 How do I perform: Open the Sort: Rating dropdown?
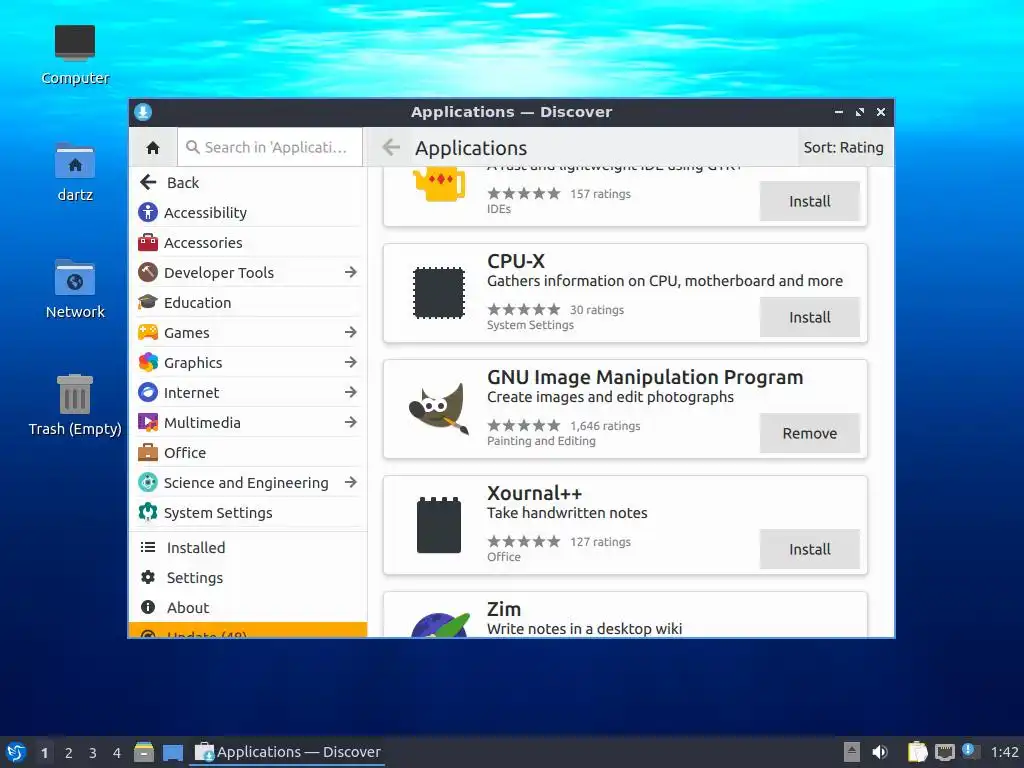click(843, 148)
